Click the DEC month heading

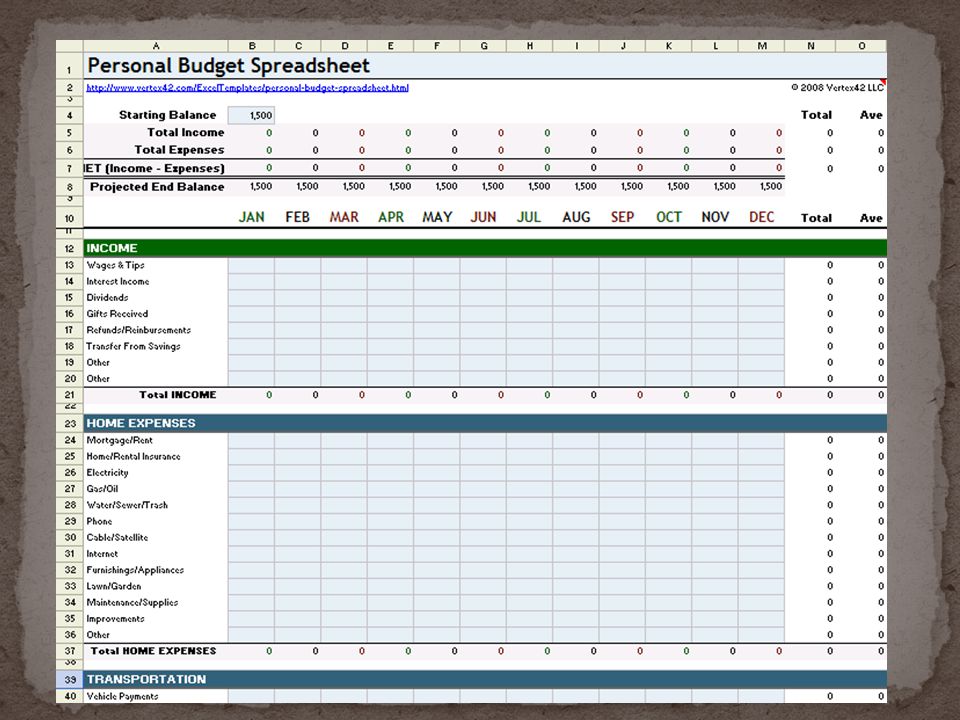tap(762, 217)
